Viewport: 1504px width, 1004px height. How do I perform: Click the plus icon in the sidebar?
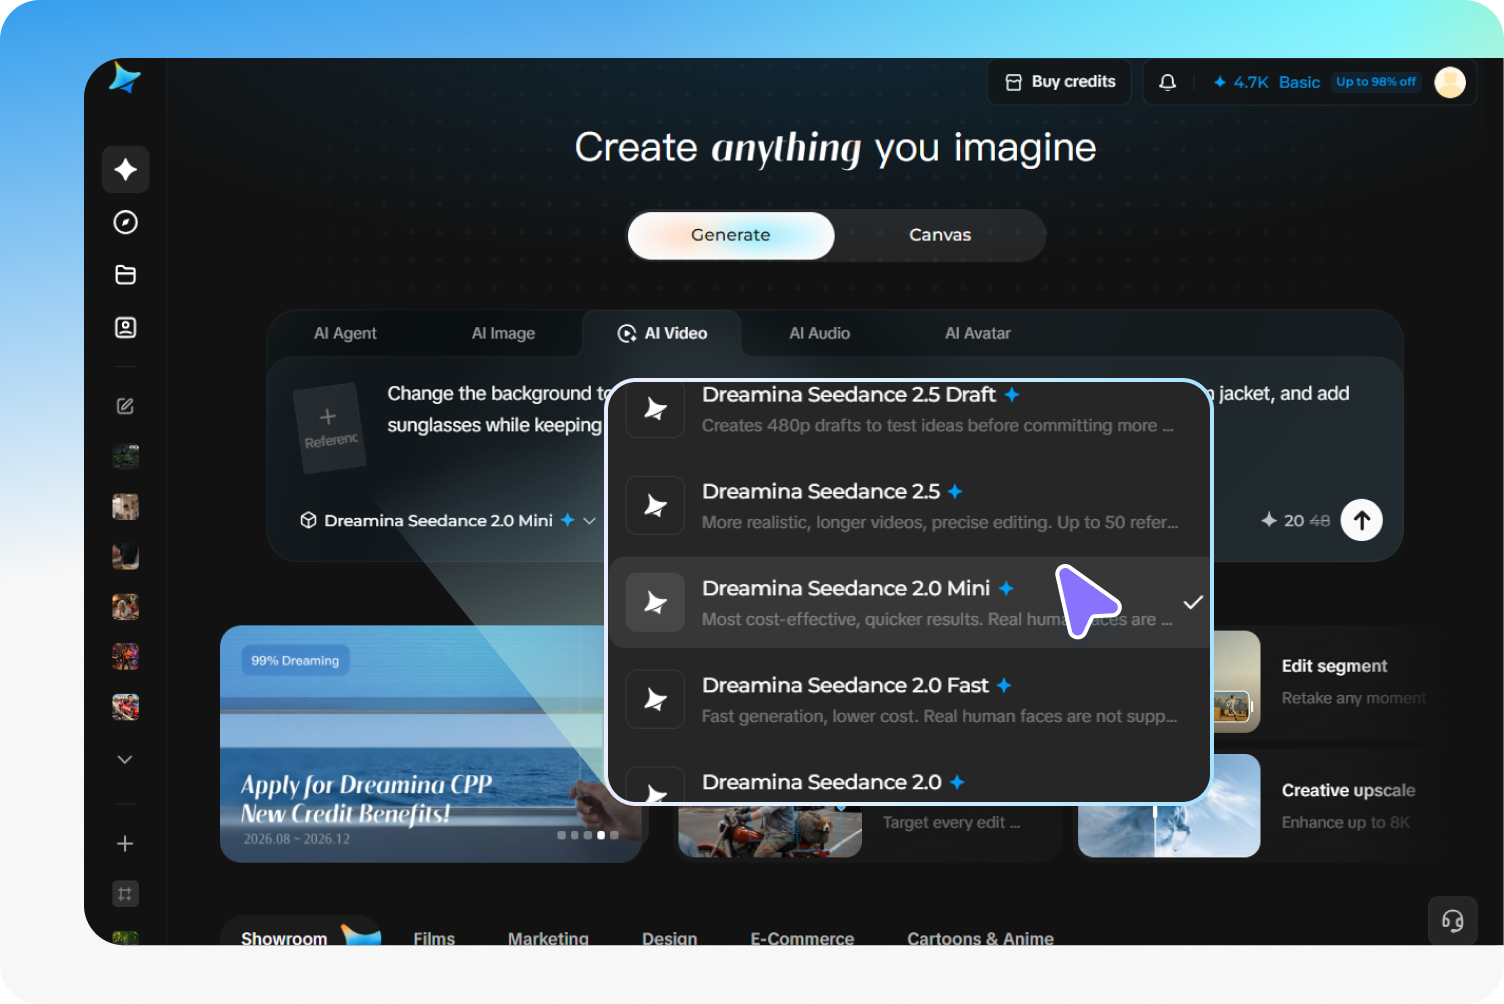click(125, 844)
